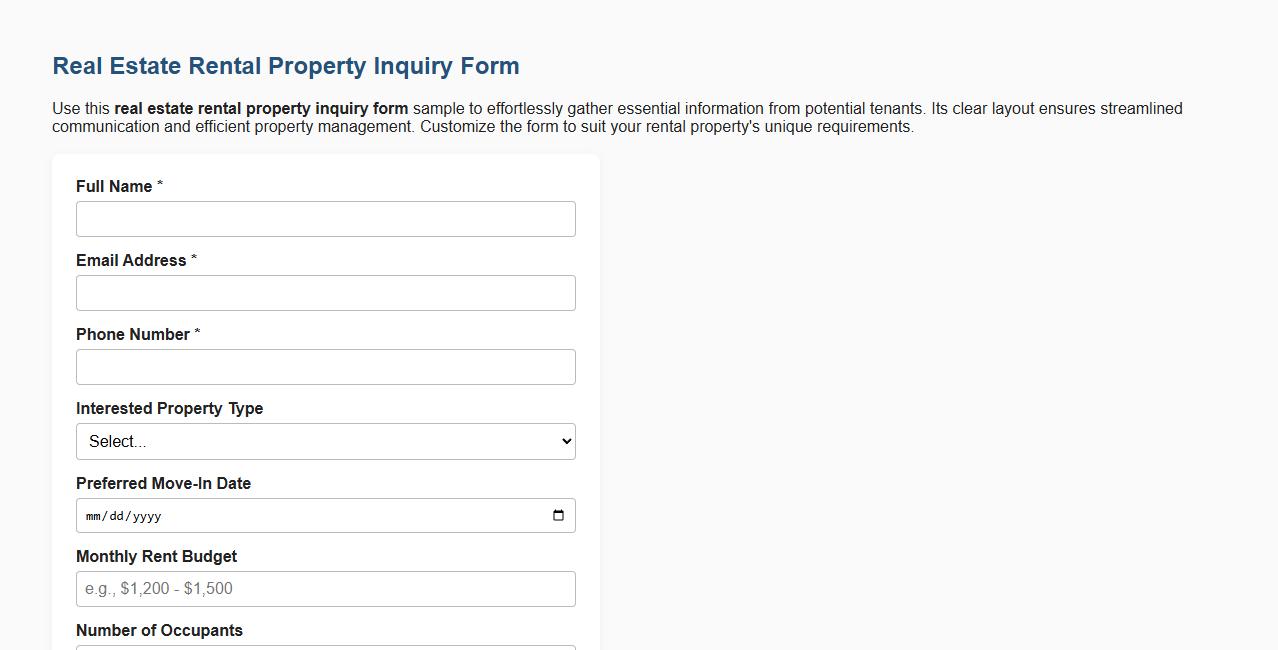Image resolution: width=1278 pixels, height=650 pixels.
Task: Click the Full Name label
Action: click(113, 186)
